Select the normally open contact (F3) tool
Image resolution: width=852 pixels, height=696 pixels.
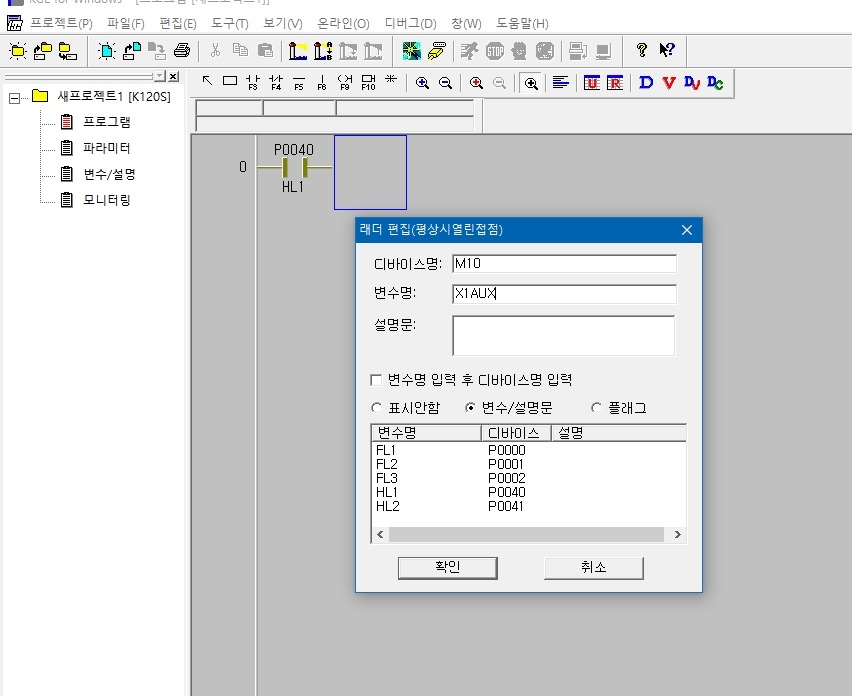tap(252, 83)
